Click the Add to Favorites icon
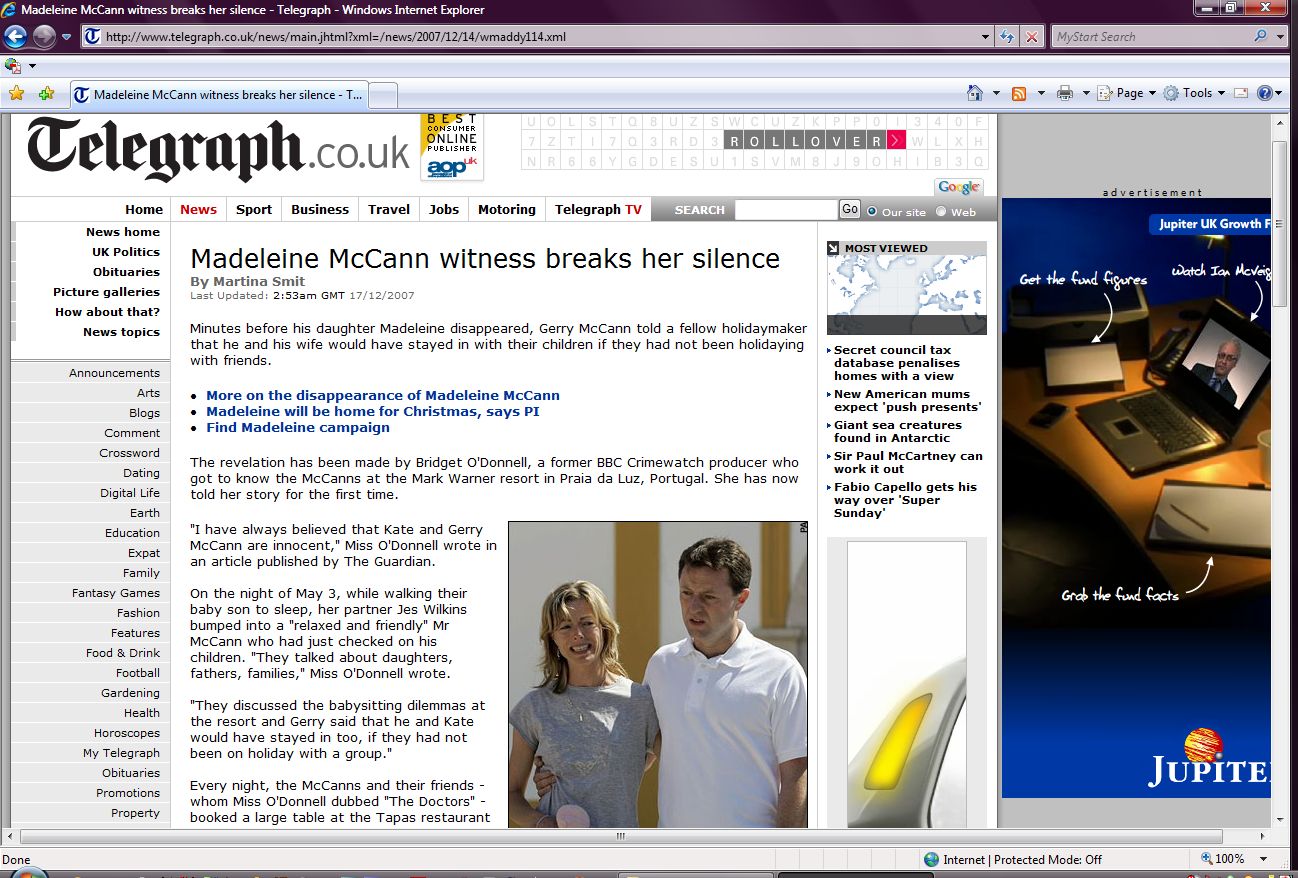This screenshot has height=878, width=1298. click(x=46, y=94)
